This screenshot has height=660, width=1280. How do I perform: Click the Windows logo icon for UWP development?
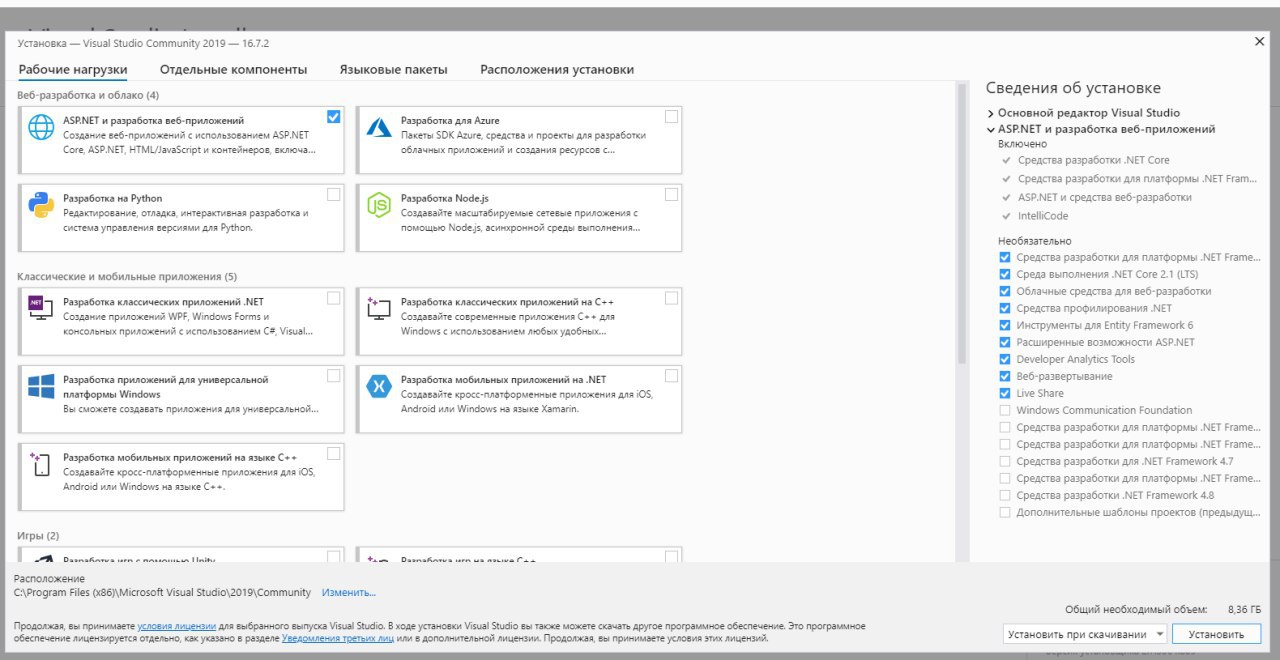pos(41,386)
